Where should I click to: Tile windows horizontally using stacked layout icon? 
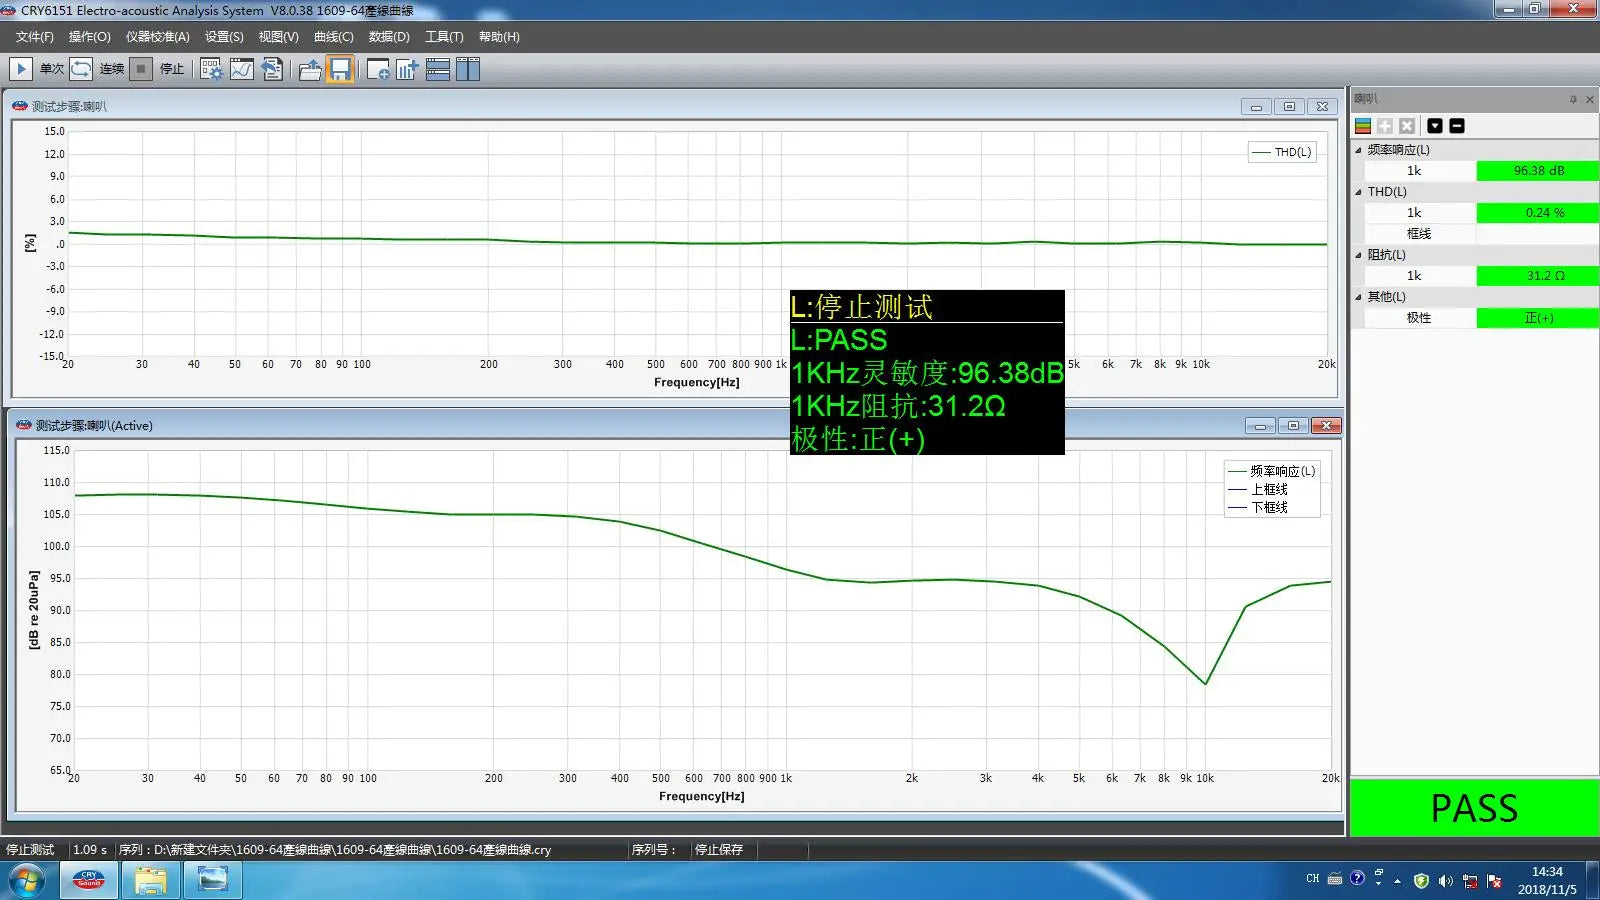438,69
